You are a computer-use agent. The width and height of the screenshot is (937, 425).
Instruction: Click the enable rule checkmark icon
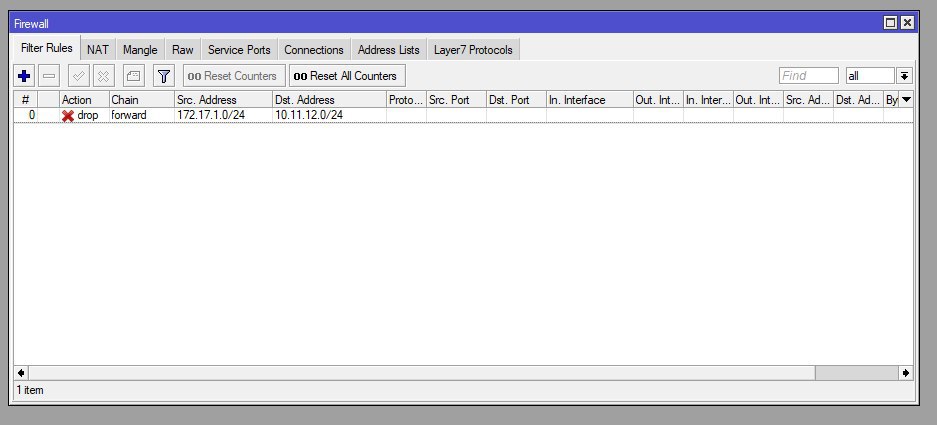tap(79, 76)
